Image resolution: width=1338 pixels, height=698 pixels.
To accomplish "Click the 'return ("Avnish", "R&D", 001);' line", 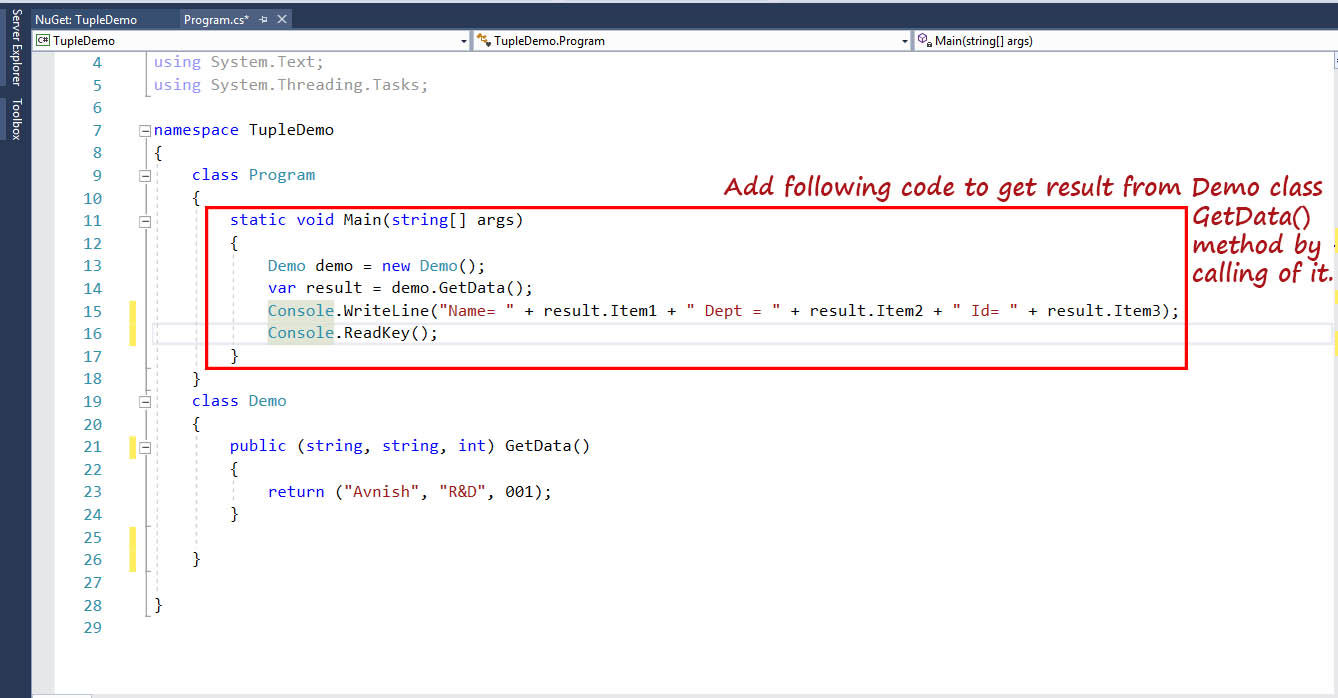I will [410, 492].
